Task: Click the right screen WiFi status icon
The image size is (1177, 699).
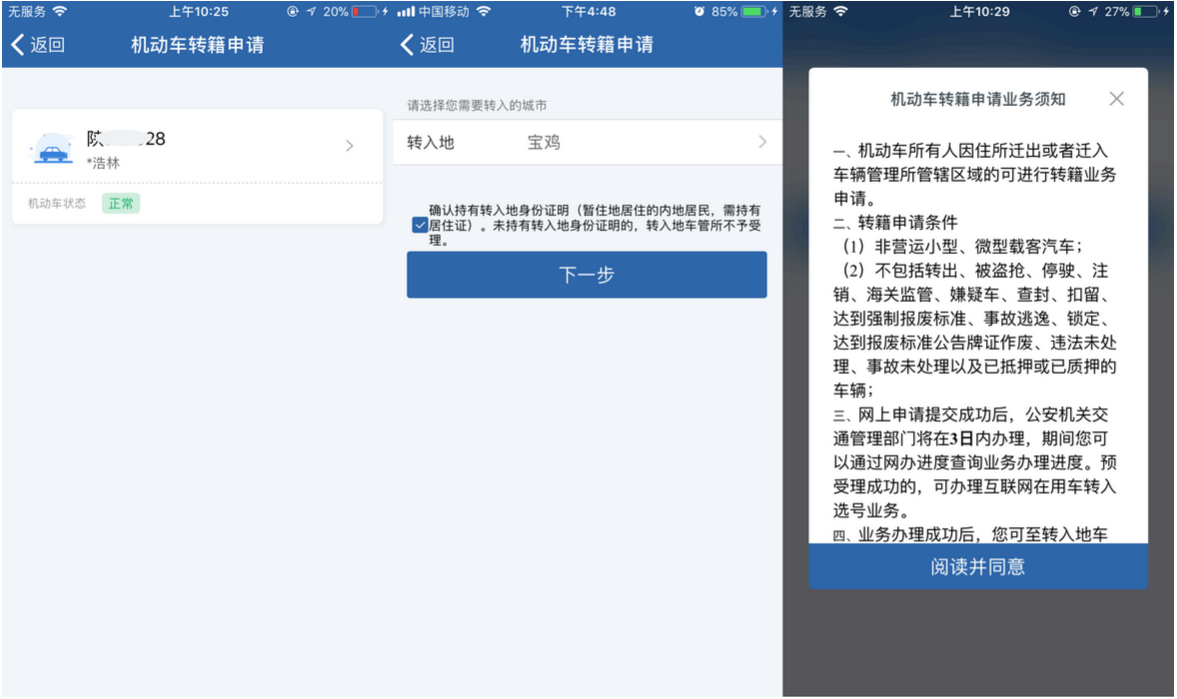Action: click(841, 11)
